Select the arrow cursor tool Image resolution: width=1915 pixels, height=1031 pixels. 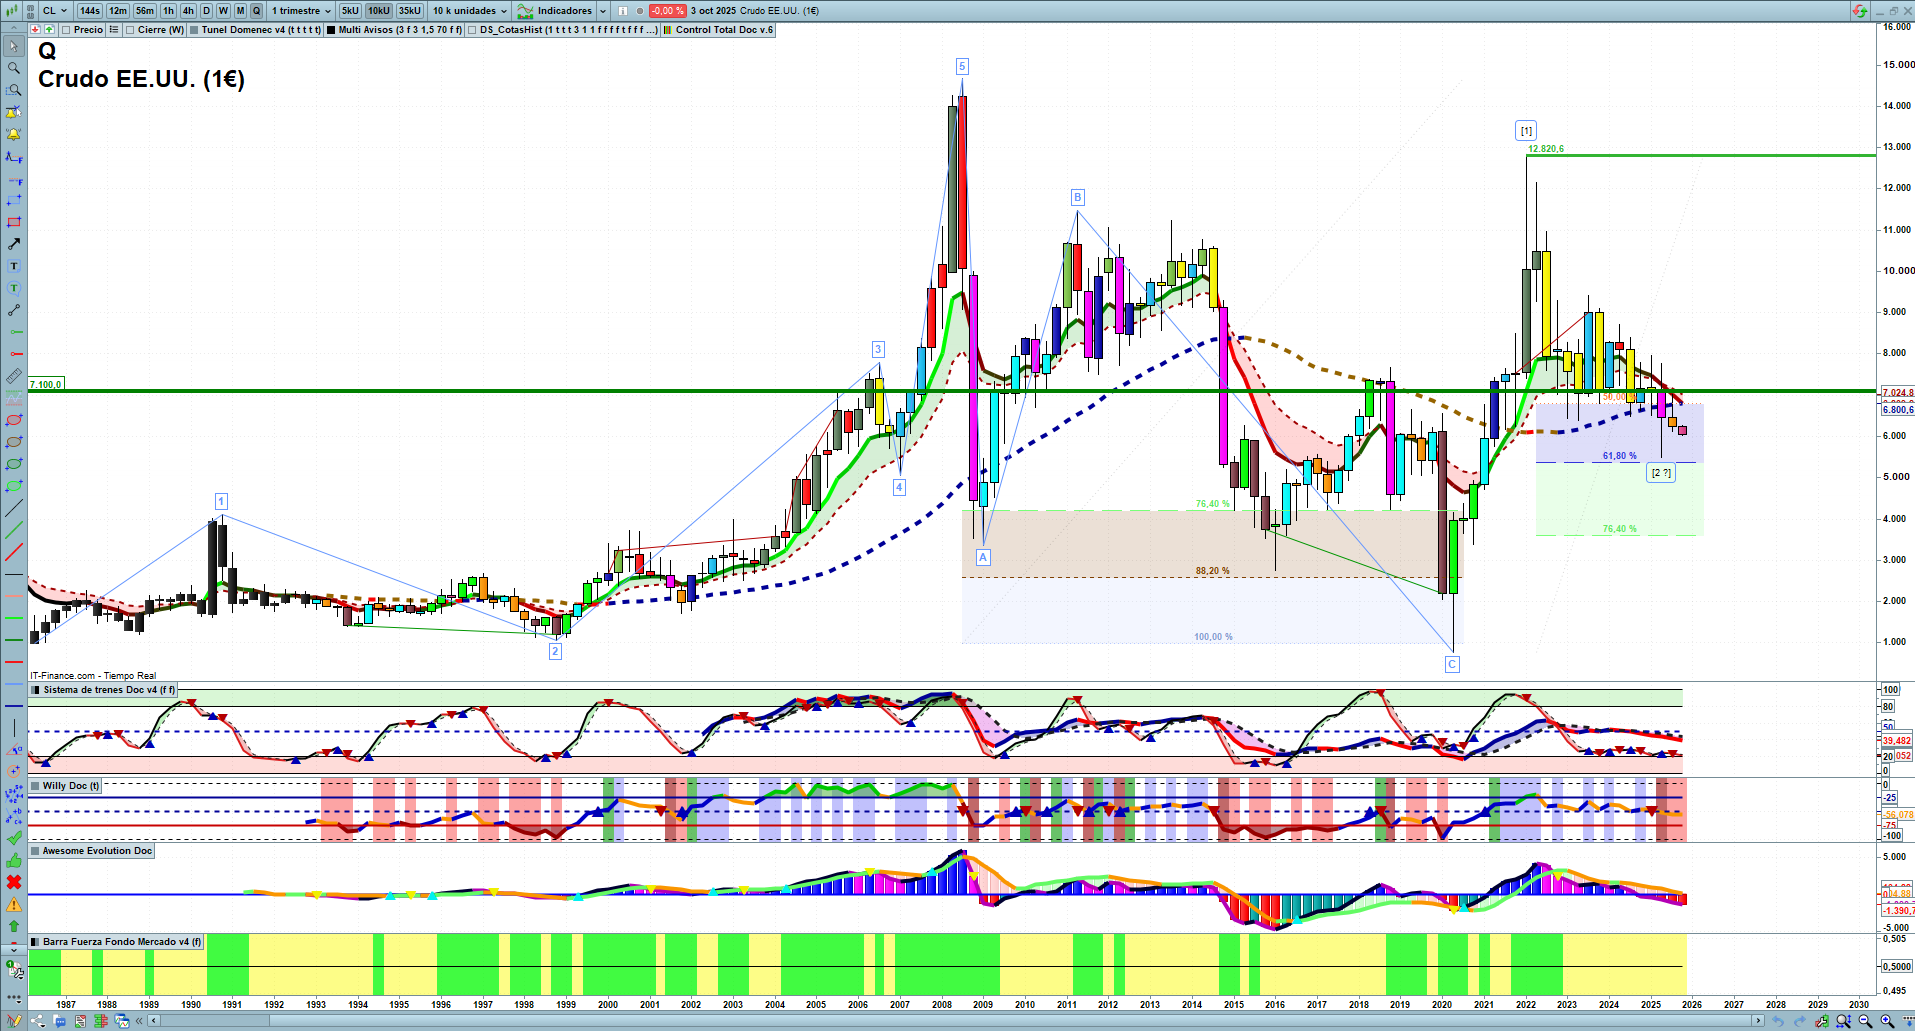[14, 46]
